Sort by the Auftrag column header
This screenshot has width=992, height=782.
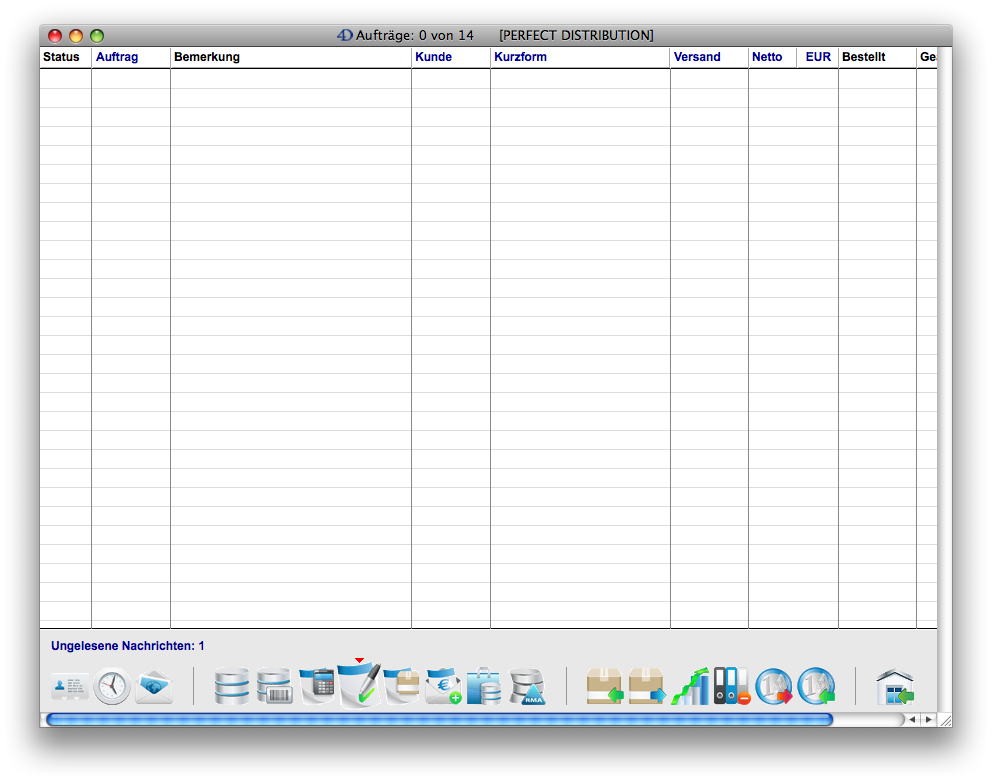117,57
